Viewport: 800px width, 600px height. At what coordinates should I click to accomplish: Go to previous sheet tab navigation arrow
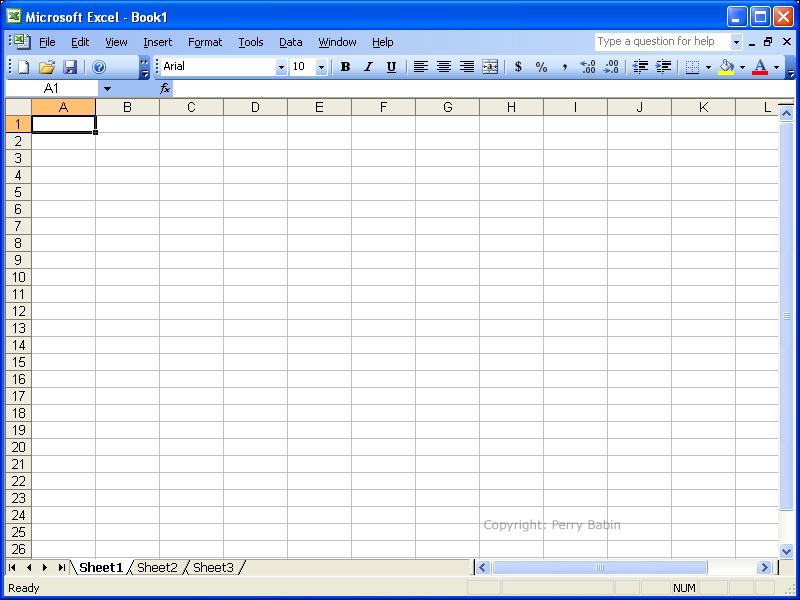coord(29,567)
